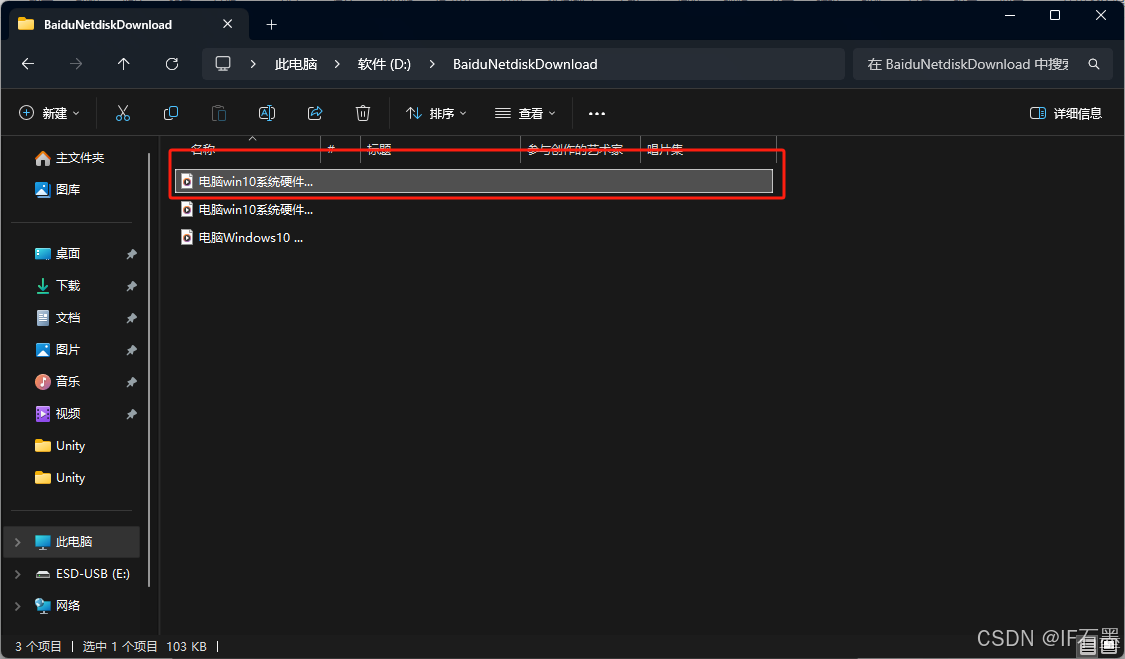Click the Cut scissors icon
Screen dimensions: 1125x659
[x=123, y=113]
